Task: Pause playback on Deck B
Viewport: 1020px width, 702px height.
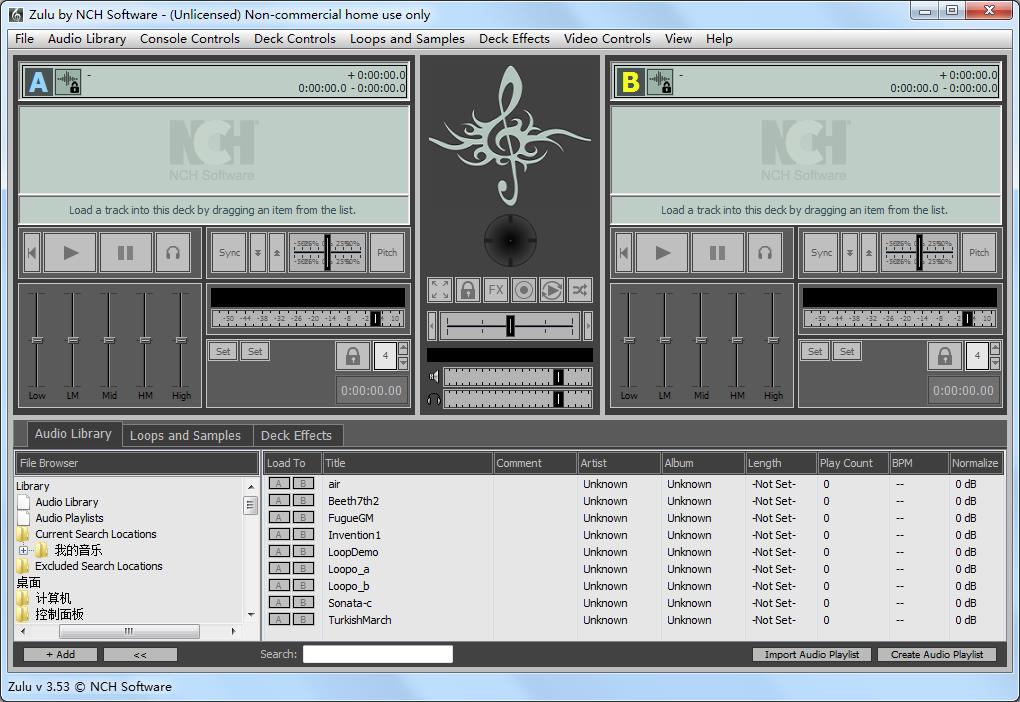Action: coord(718,252)
